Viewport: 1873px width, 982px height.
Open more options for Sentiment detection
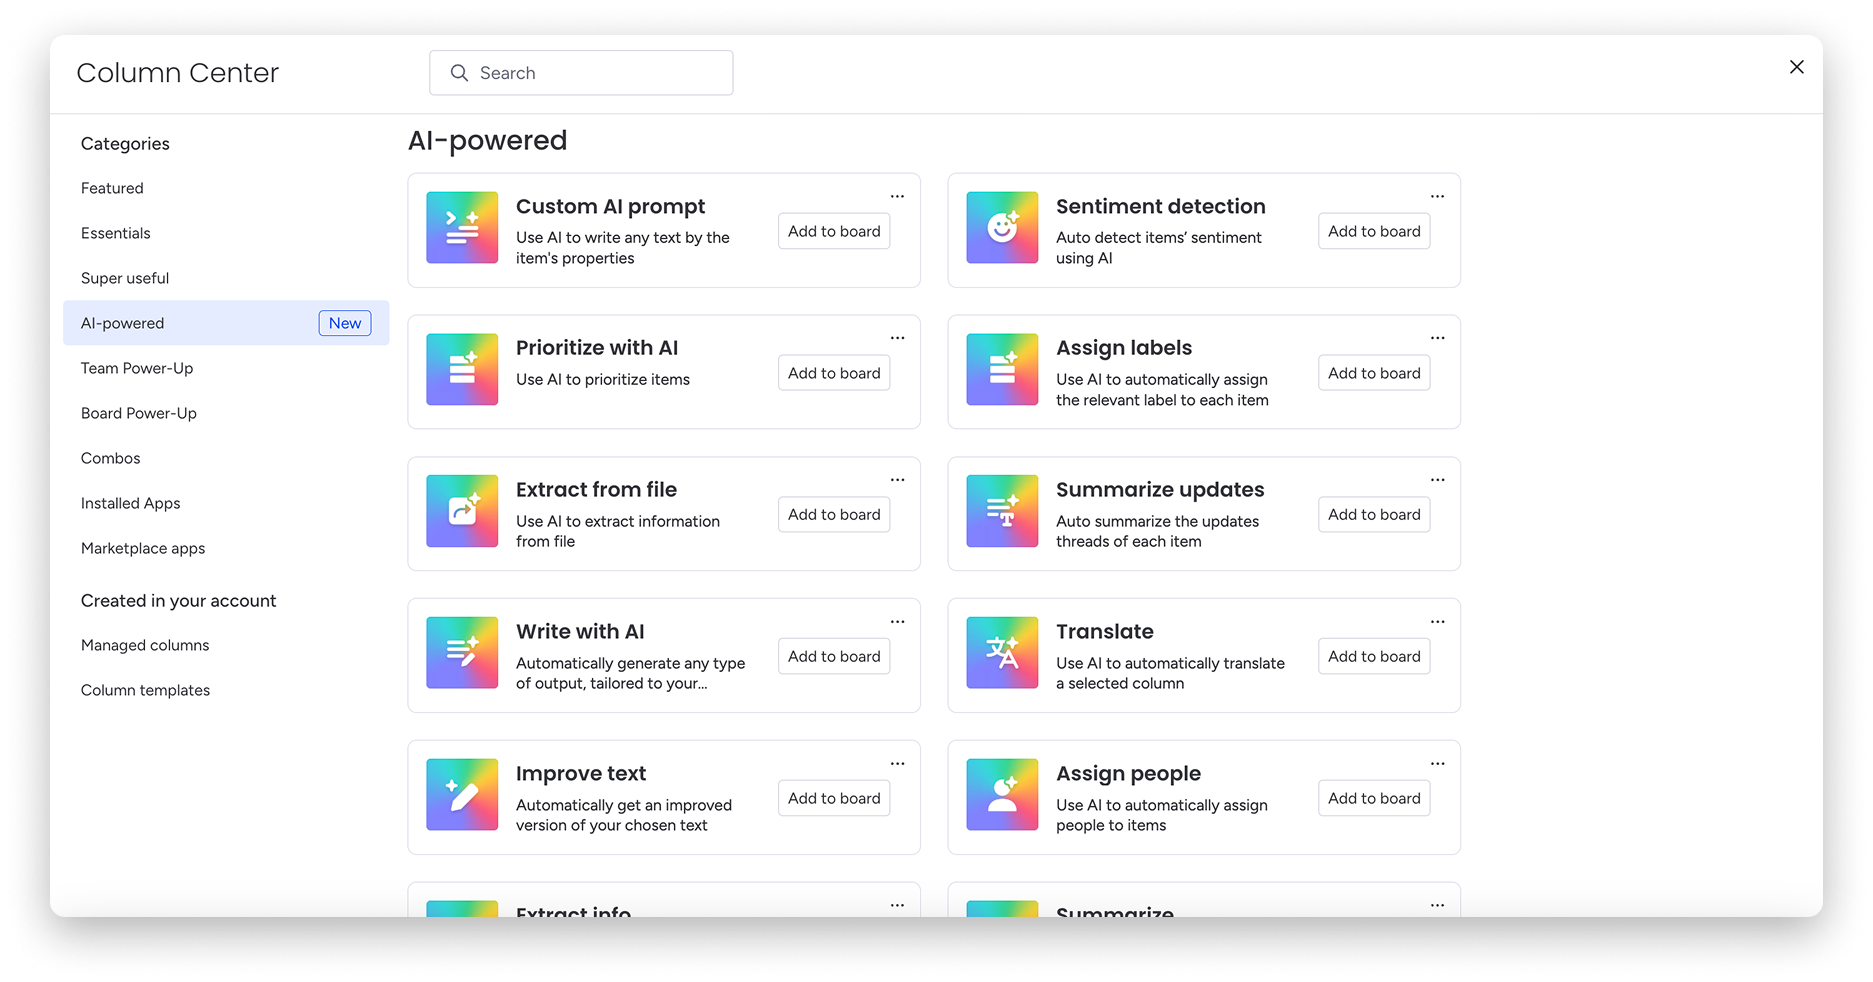[1437, 196]
